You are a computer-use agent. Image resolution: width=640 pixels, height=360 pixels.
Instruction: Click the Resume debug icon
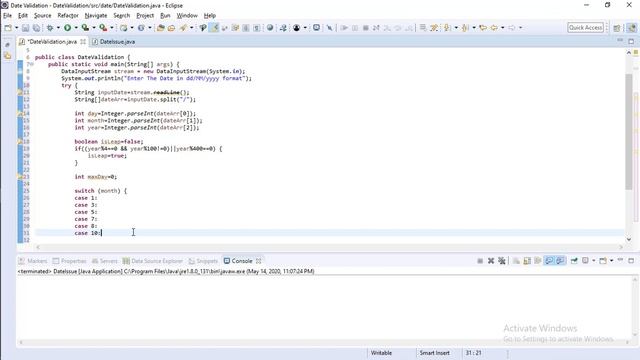point(344,28)
